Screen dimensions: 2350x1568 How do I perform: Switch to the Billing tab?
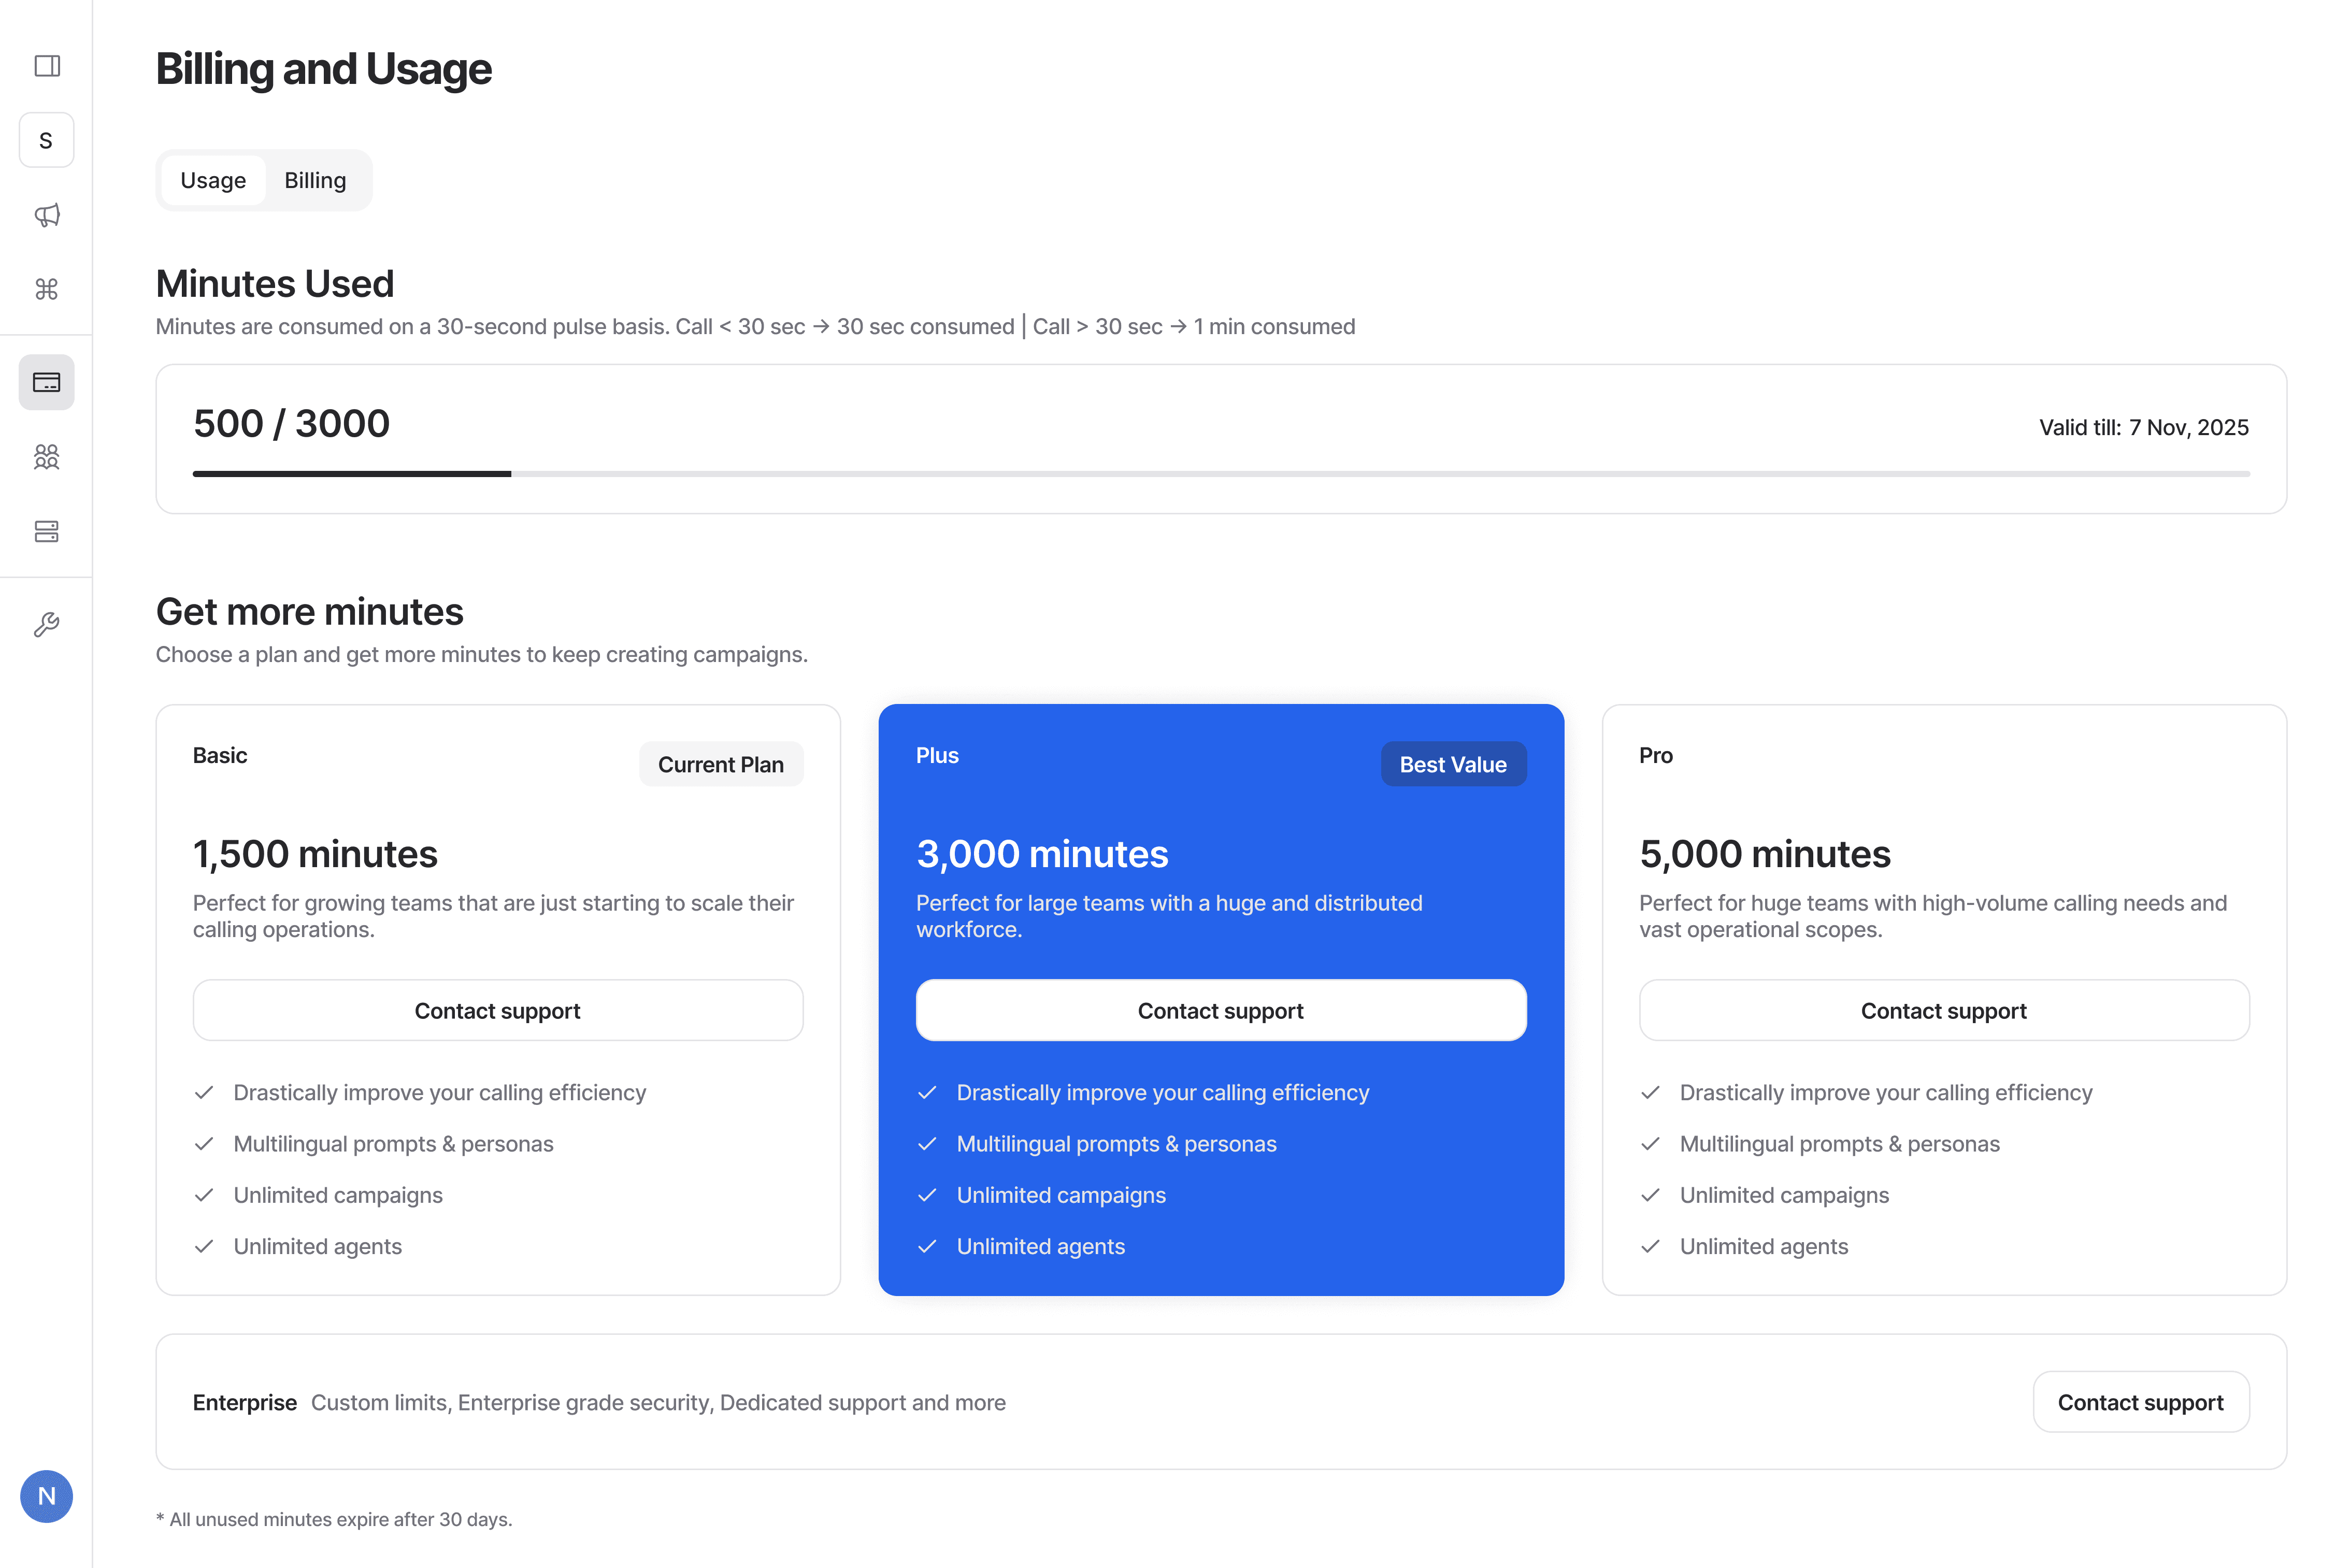(315, 181)
